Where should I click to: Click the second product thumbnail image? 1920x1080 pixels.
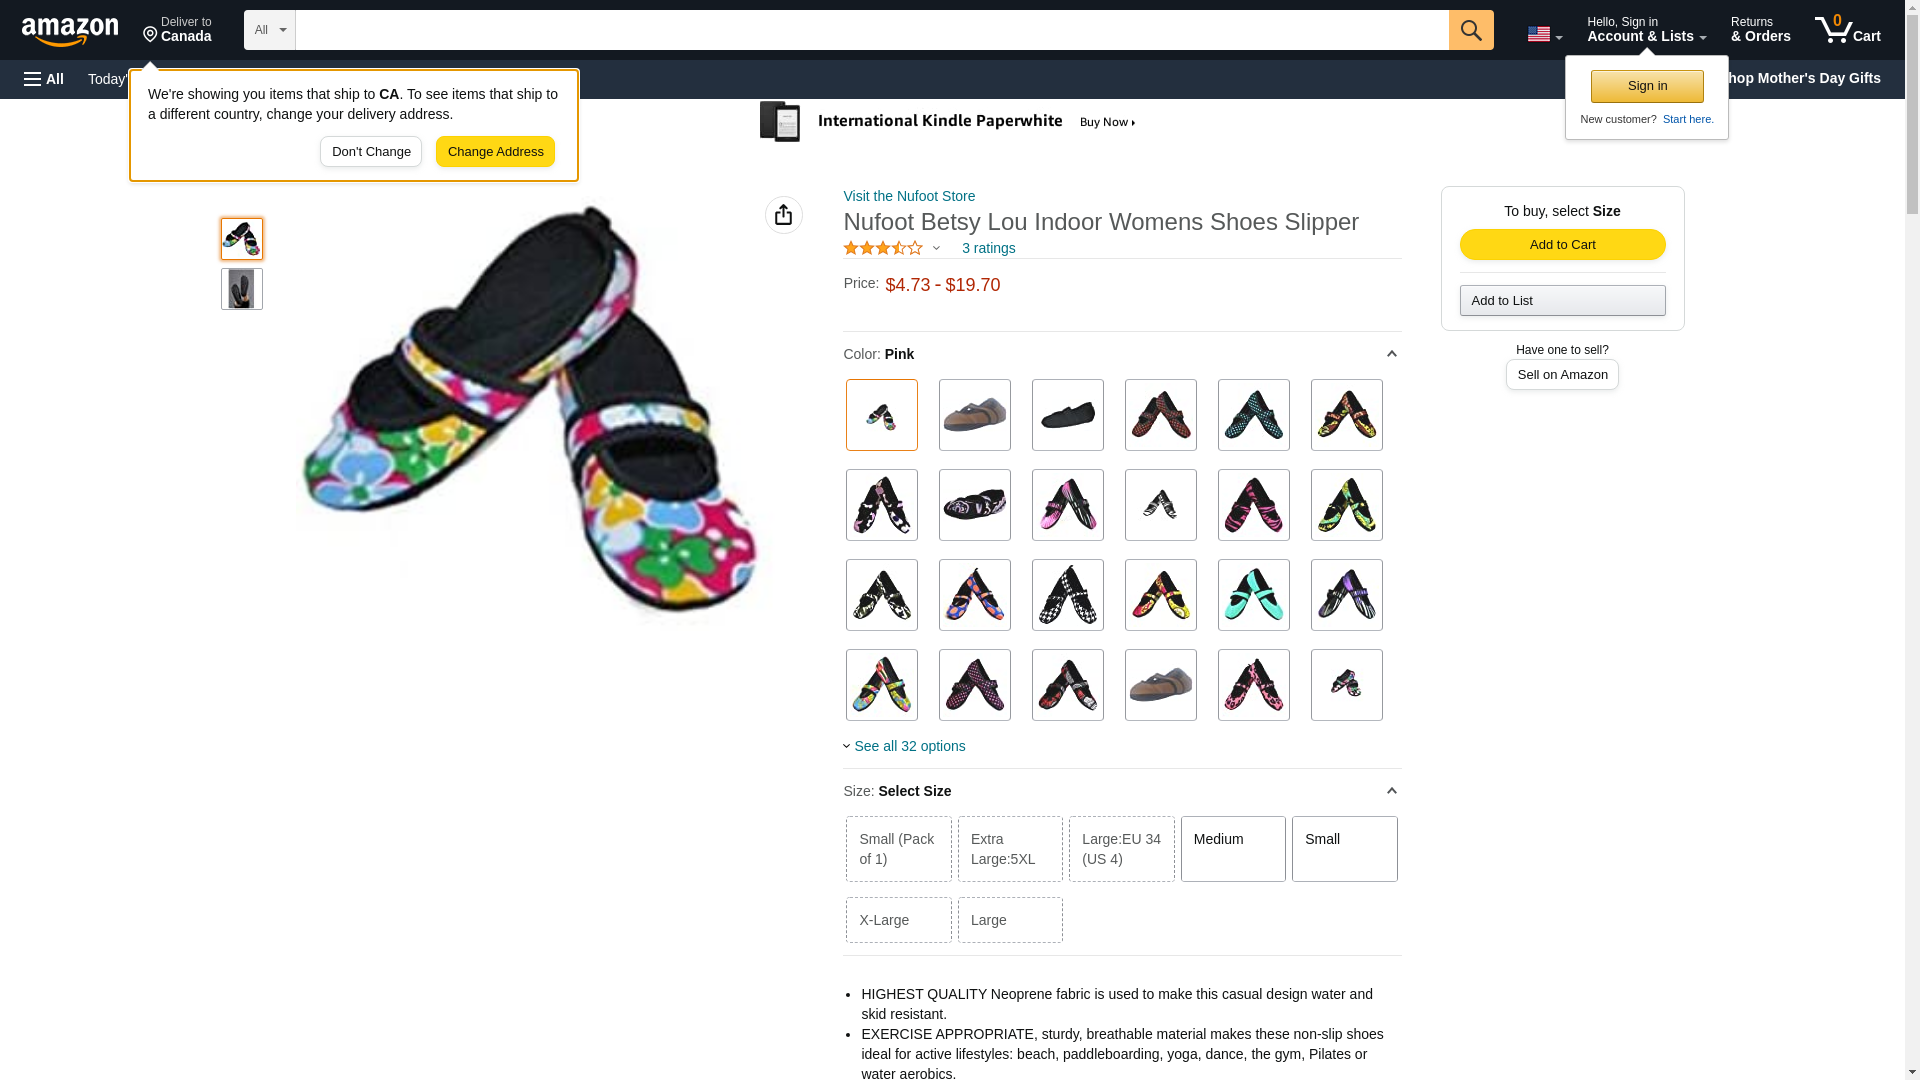241,289
